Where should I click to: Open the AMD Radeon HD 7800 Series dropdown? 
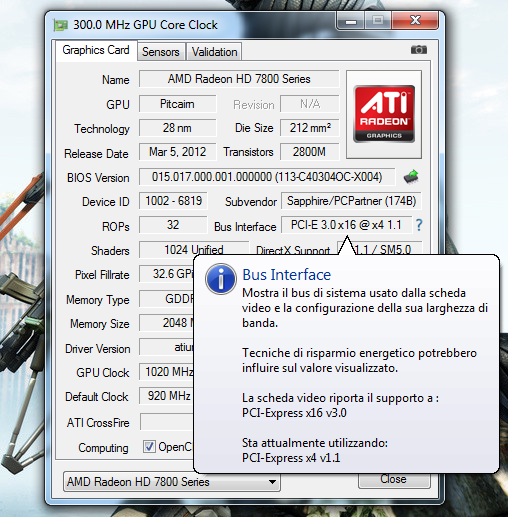[171, 482]
